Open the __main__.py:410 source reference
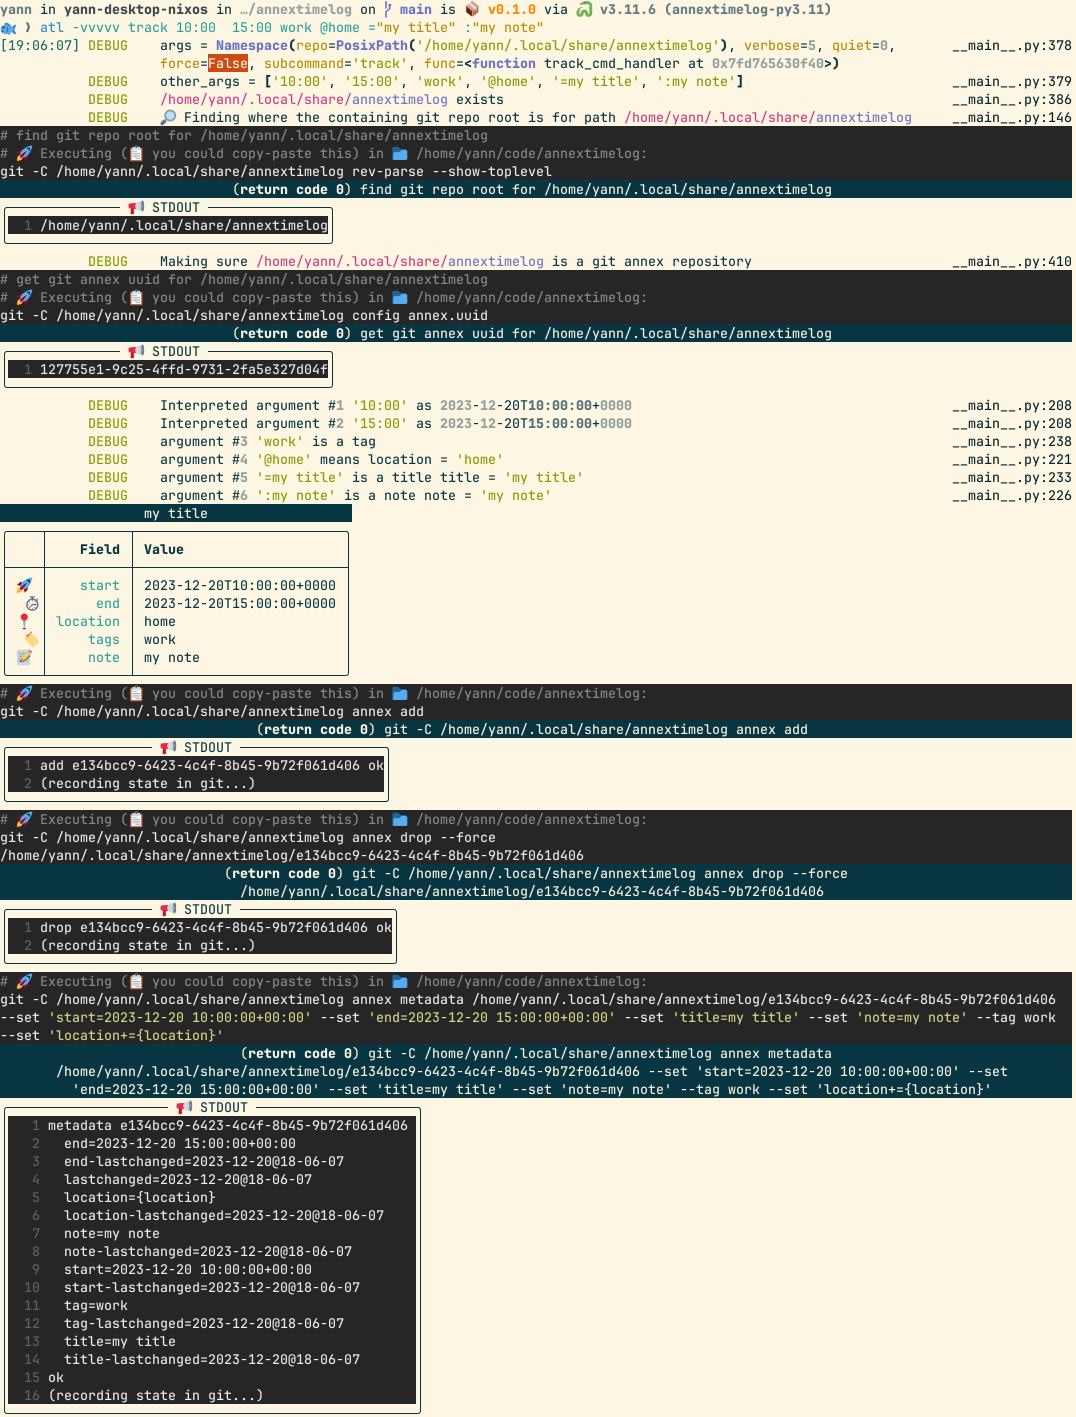Screen dimensions: 1076x1417 pyautogui.click(x=1011, y=261)
